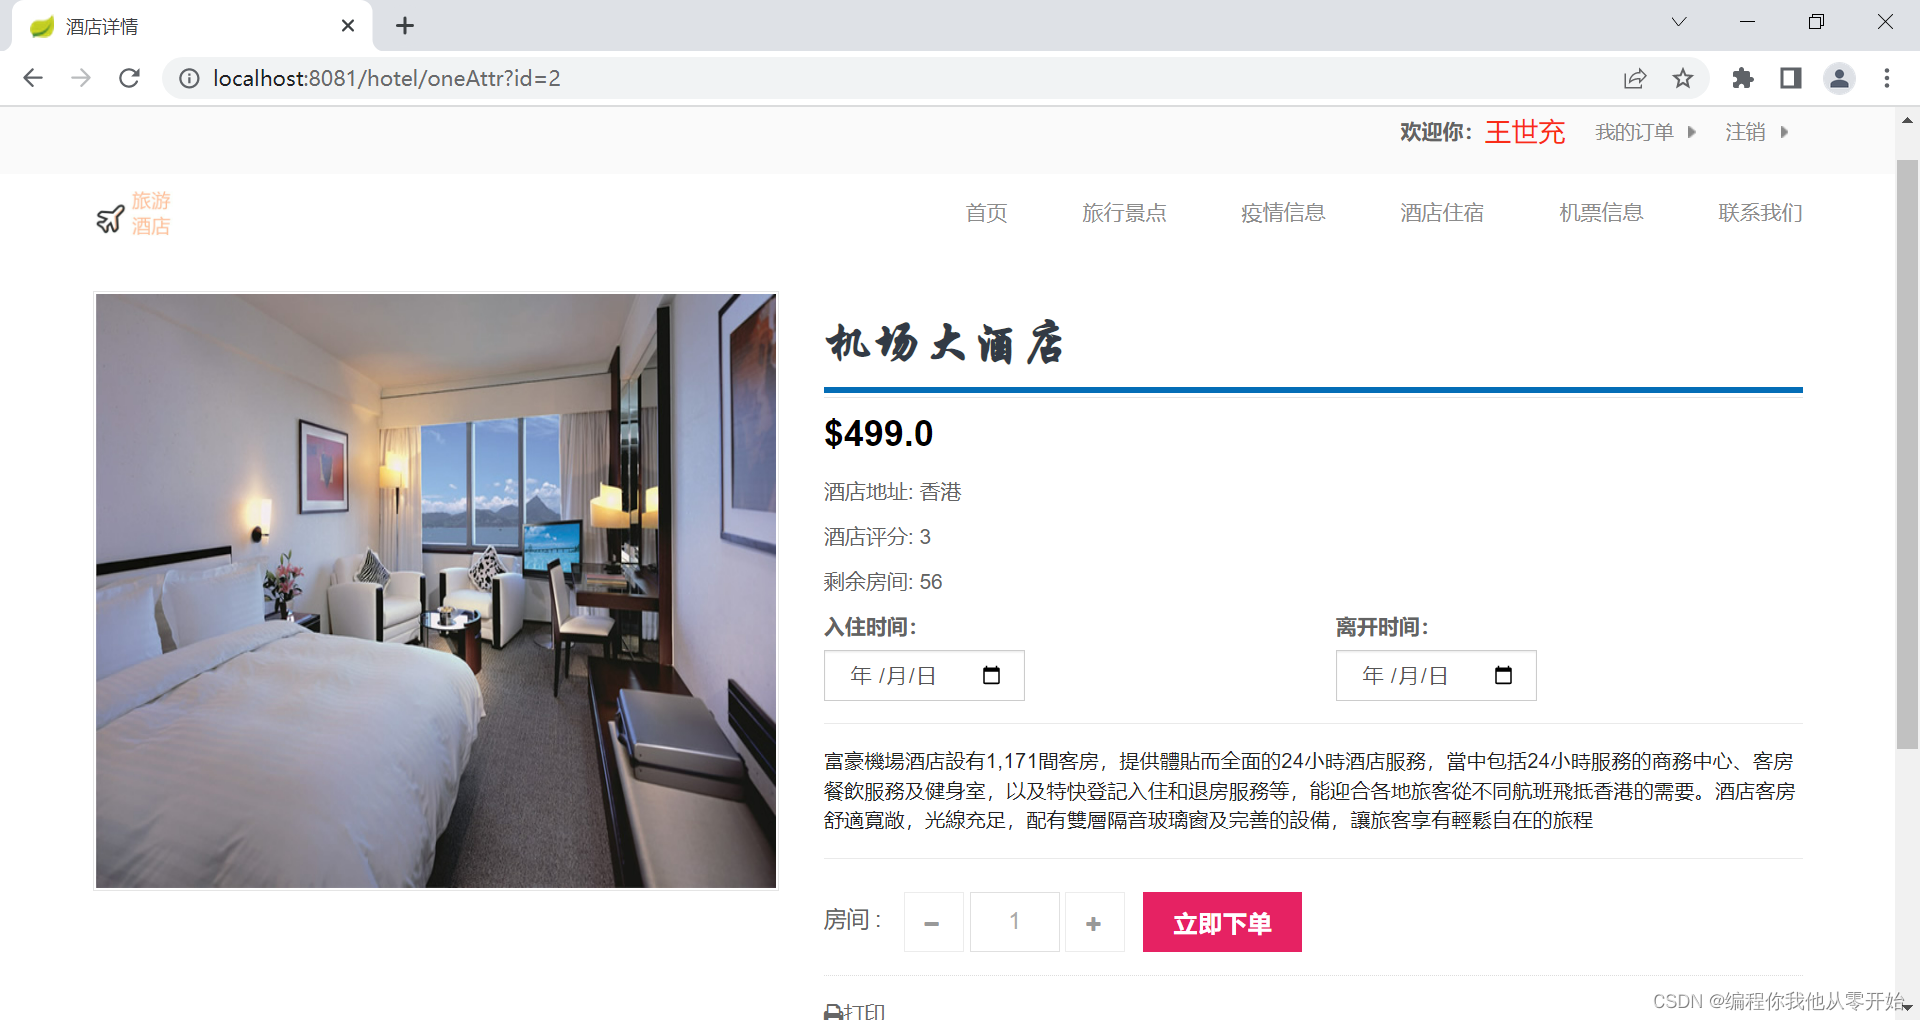Click the site info icon beside the URL
The width and height of the screenshot is (1920, 1020).
[189, 78]
